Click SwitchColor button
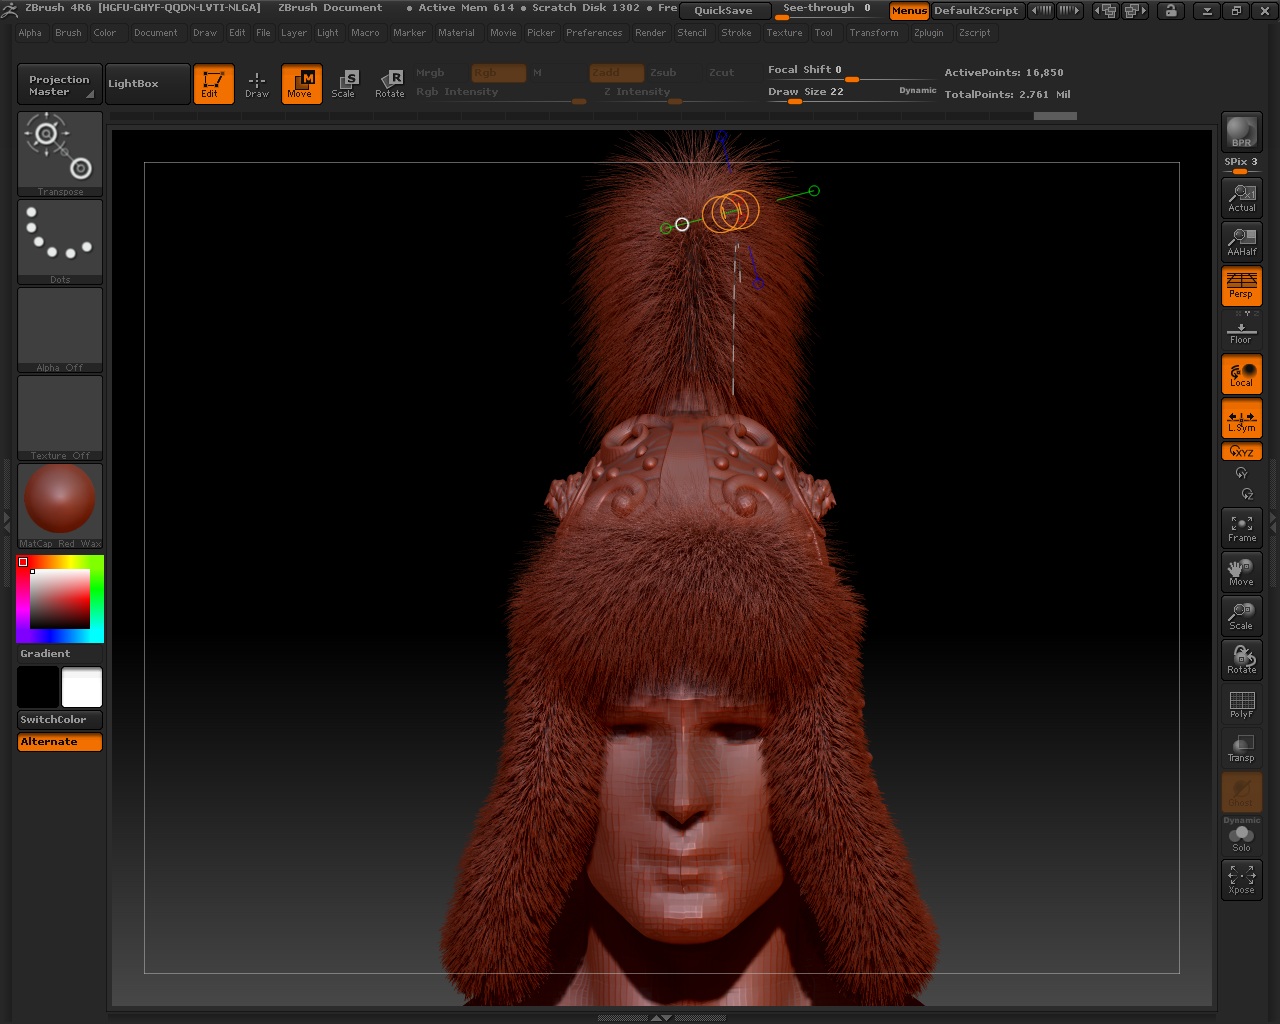 click(x=60, y=720)
